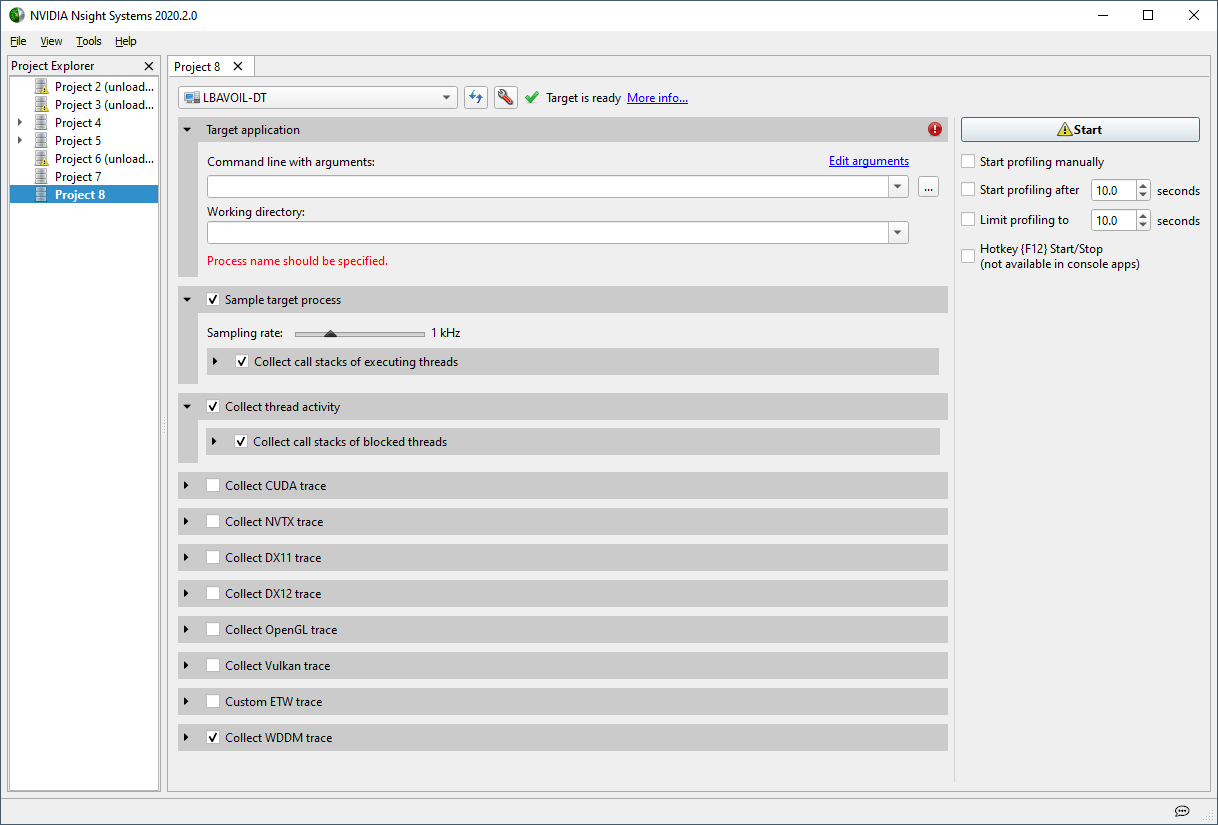Screen dimensions: 1218x825
Task: Click the Project 5 server icon
Action: (41, 141)
